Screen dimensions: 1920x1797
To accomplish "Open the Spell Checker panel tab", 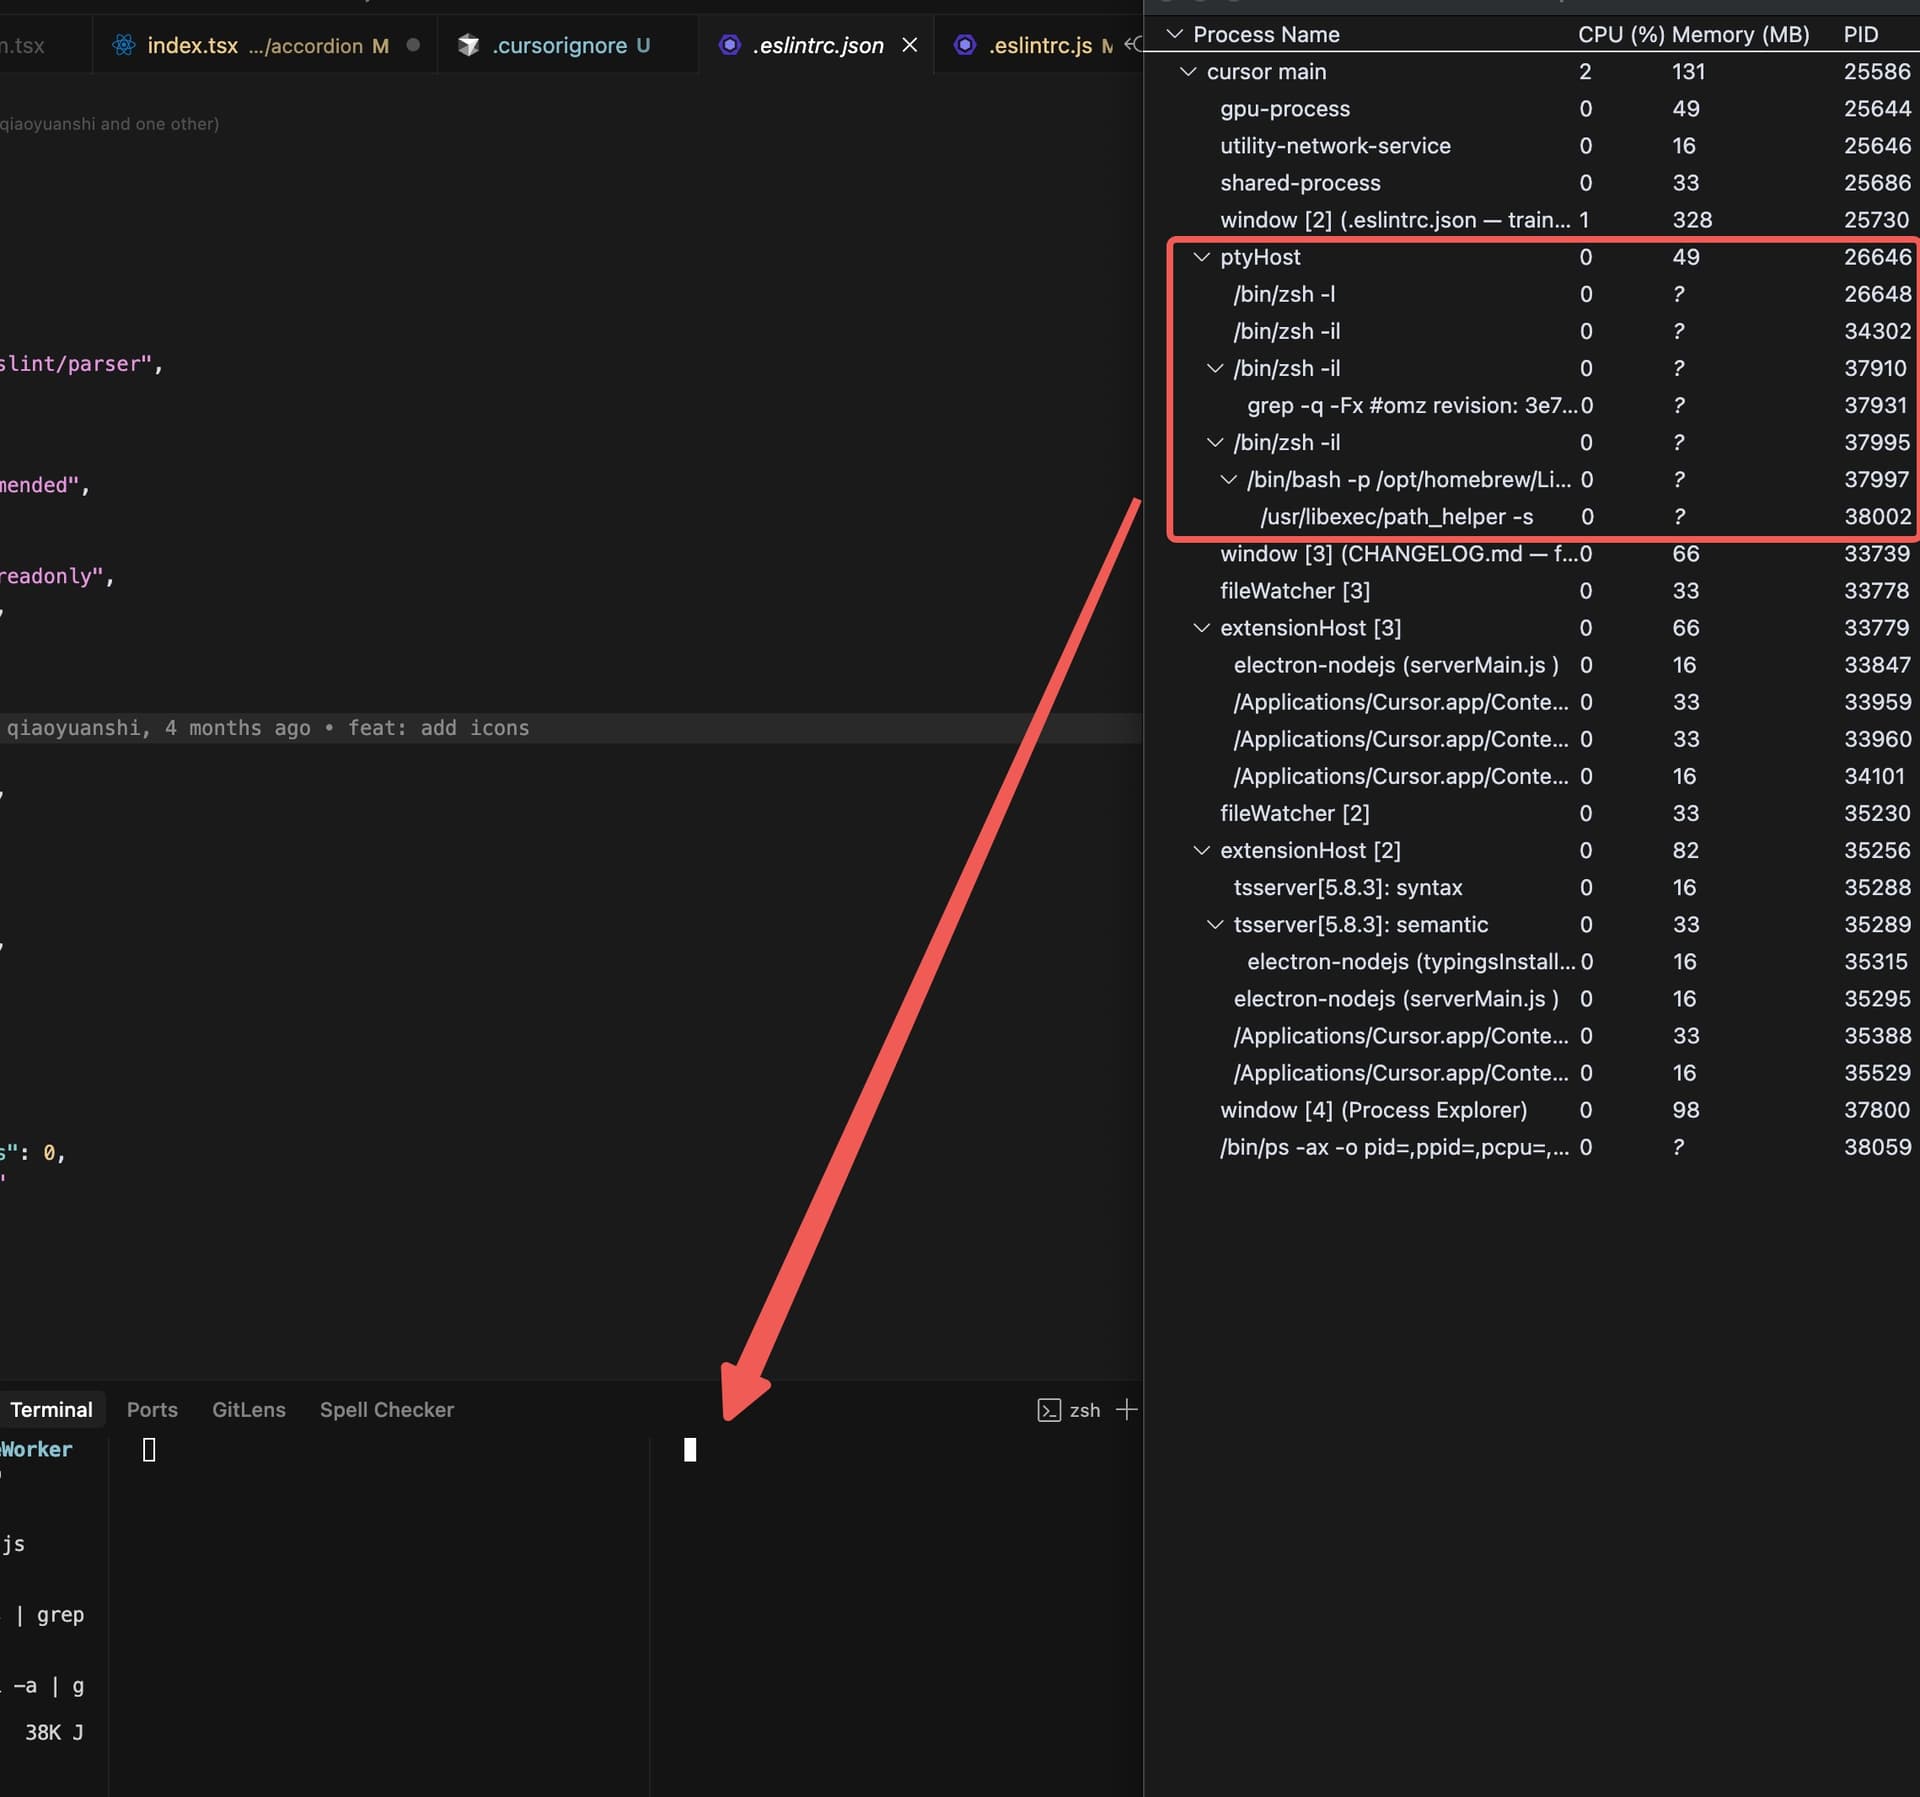I will (x=386, y=1409).
